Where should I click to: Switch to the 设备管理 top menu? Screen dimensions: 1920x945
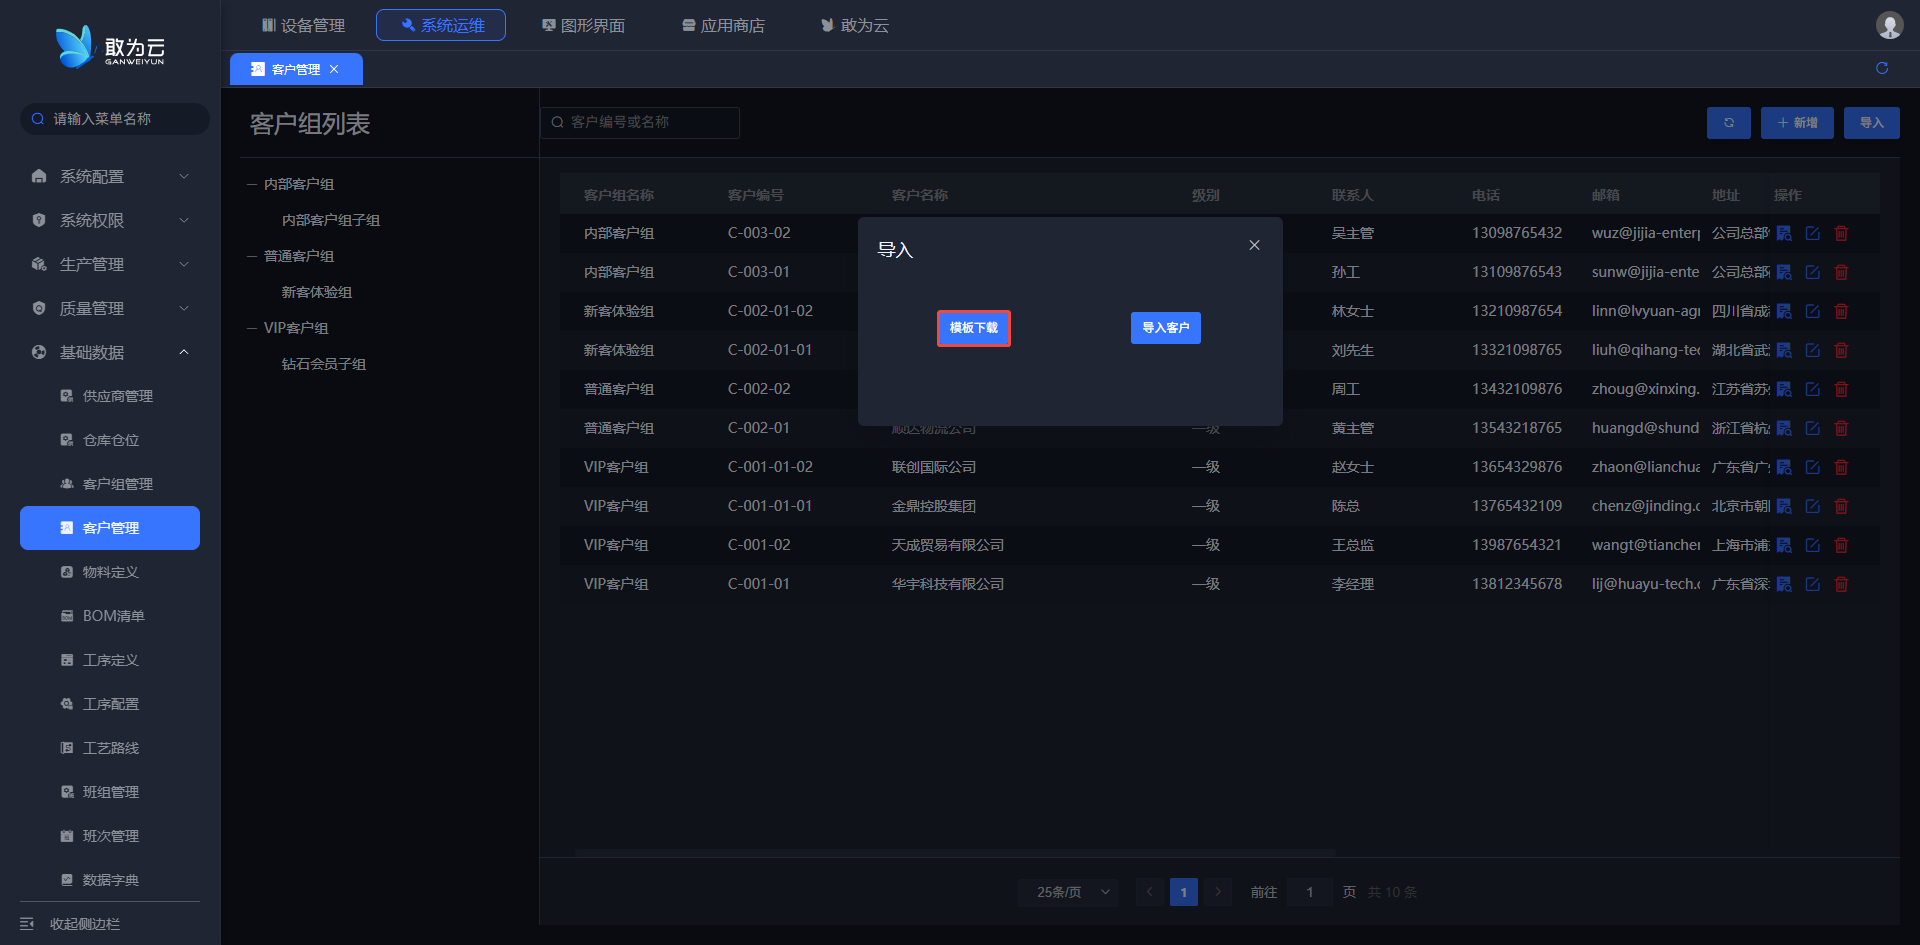pos(303,25)
